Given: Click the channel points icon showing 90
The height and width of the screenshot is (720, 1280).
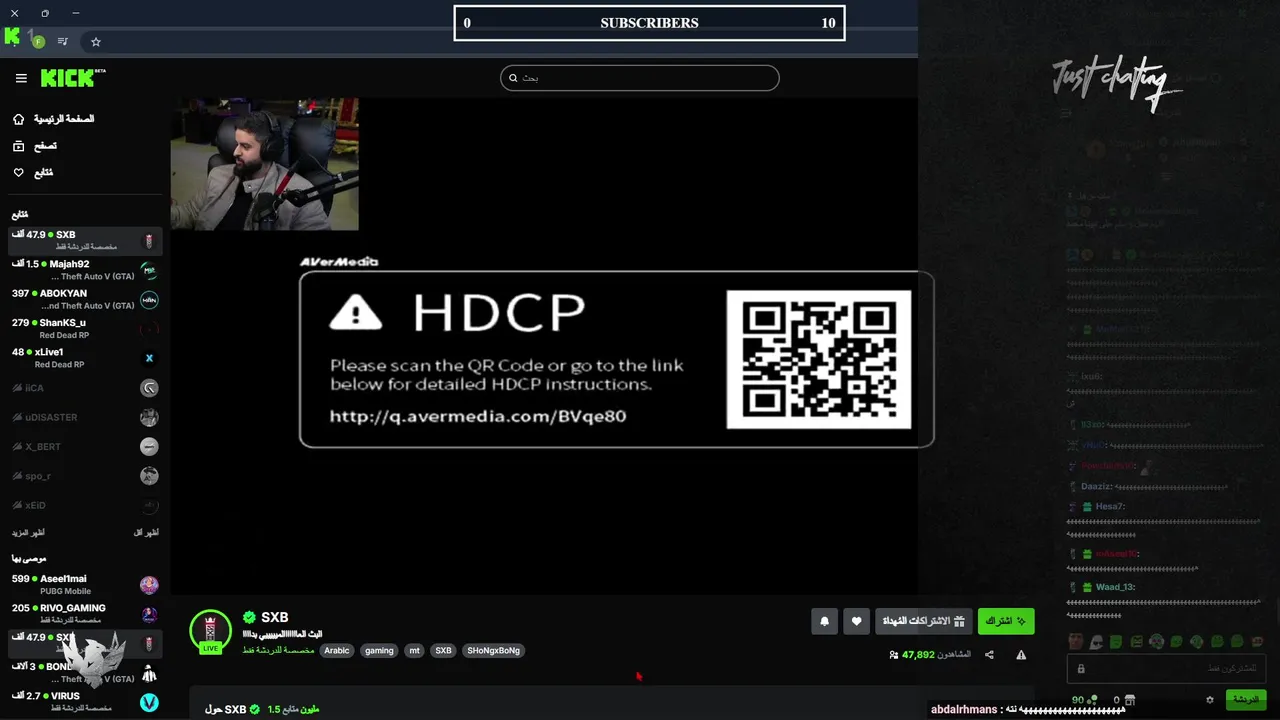Looking at the screenshot, I should click(x=1083, y=700).
